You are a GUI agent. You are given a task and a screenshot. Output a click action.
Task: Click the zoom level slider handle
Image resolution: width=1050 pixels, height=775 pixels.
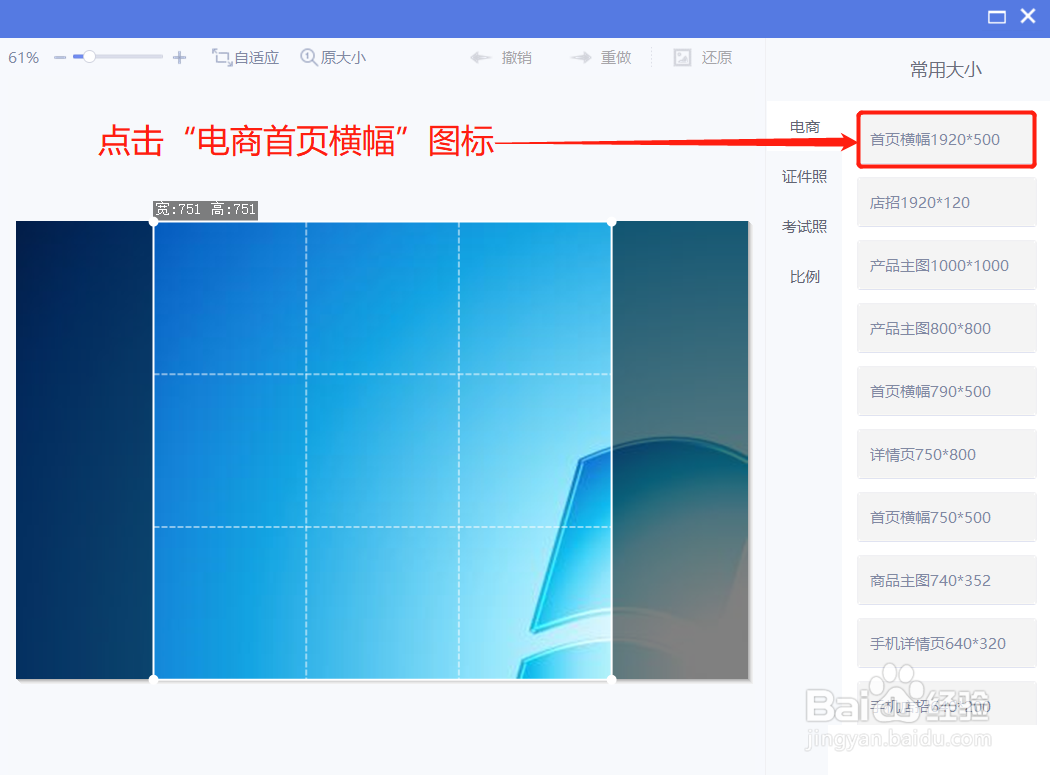coord(88,57)
